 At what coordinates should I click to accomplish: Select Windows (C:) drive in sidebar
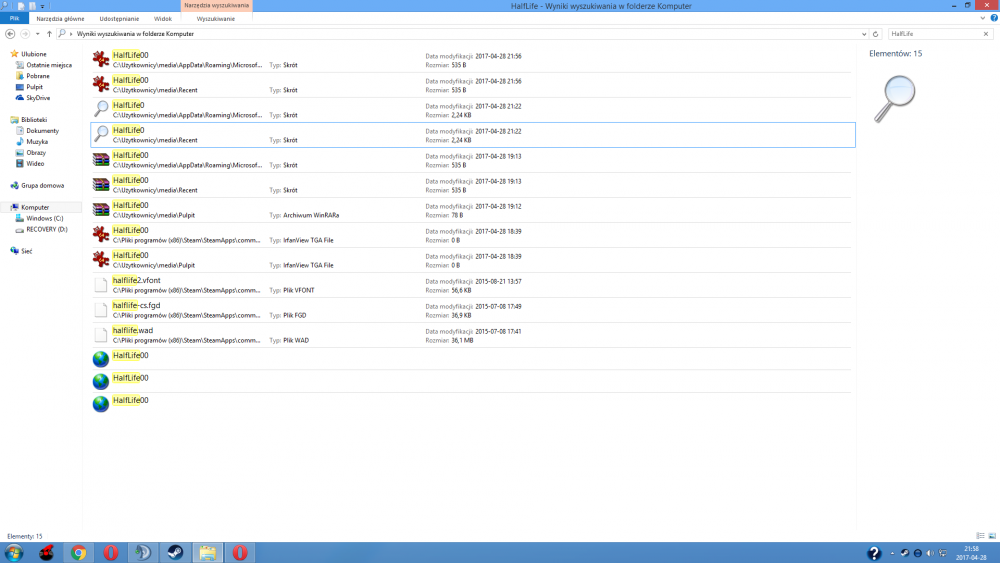(x=44, y=218)
